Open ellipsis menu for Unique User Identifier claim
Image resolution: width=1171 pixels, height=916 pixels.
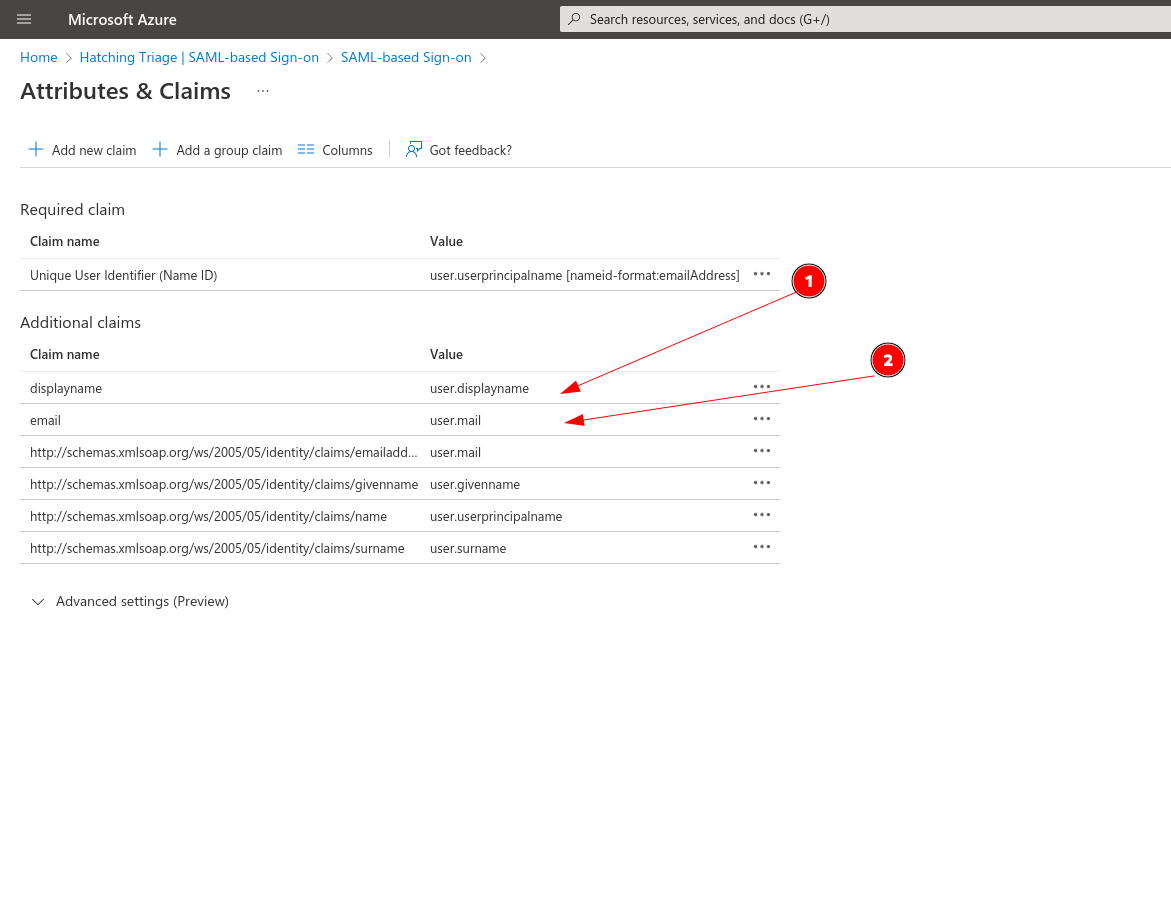pyautogui.click(x=762, y=274)
